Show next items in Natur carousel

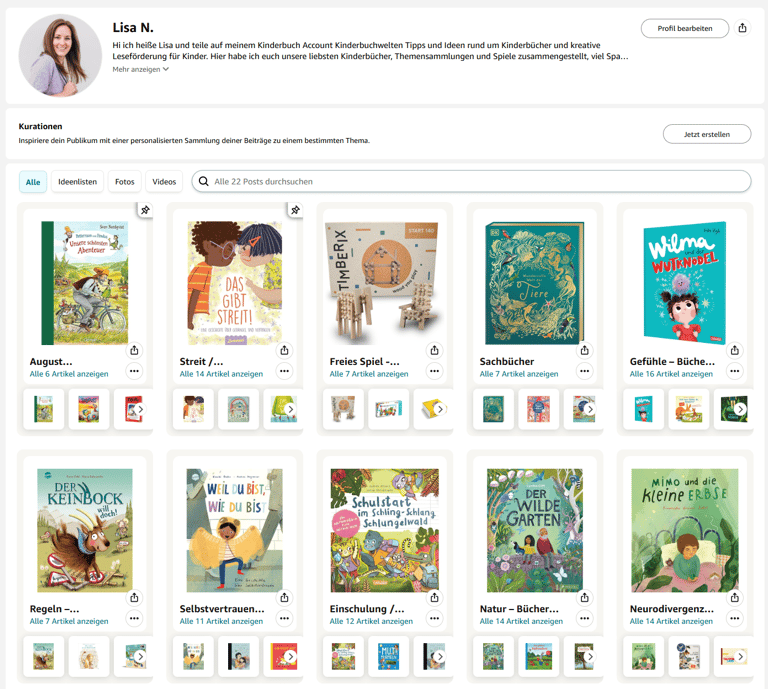pyautogui.click(x=590, y=656)
